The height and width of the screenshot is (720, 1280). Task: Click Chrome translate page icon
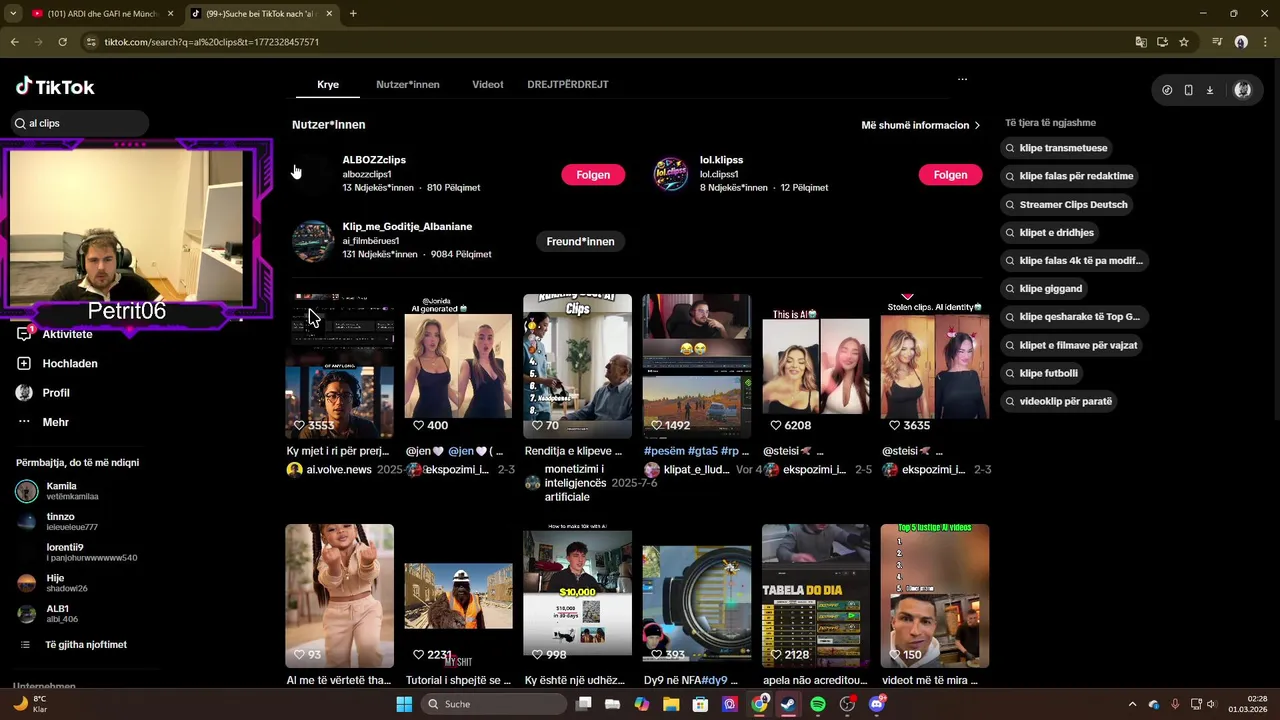pyautogui.click(x=1141, y=42)
